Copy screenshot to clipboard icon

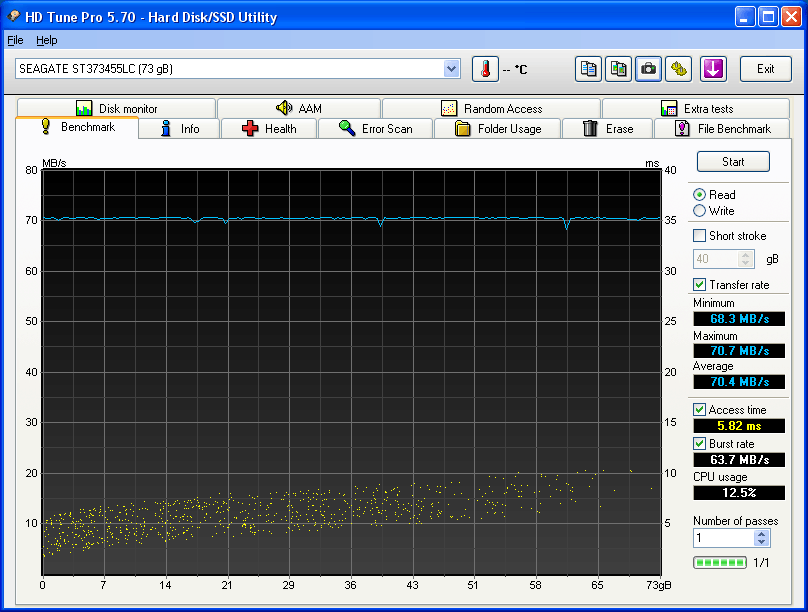click(x=619, y=69)
